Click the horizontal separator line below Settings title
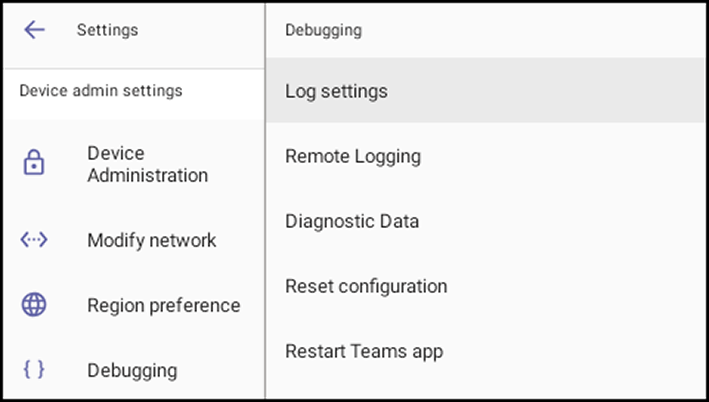Image resolution: width=709 pixels, height=402 pixels. pyautogui.click(x=133, y=69)
